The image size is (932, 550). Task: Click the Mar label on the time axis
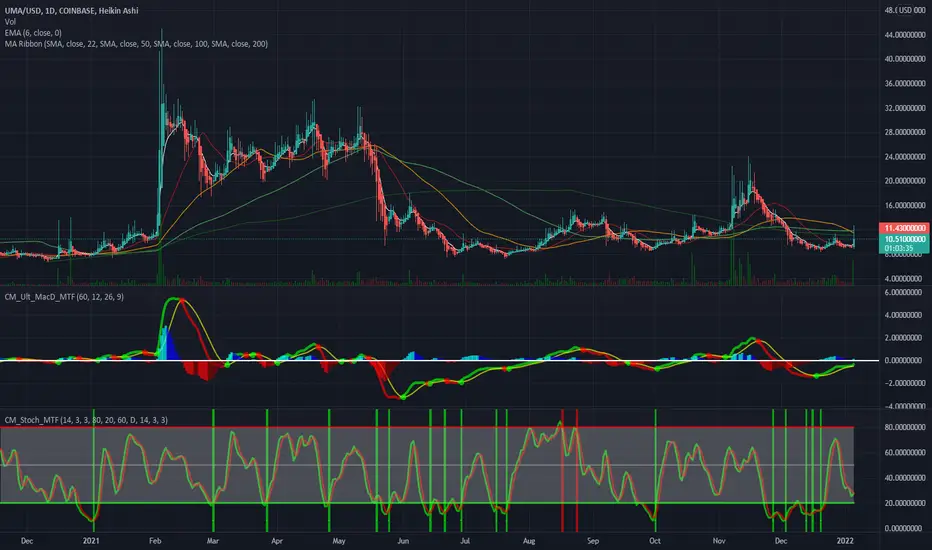click(x=213, y=541)
